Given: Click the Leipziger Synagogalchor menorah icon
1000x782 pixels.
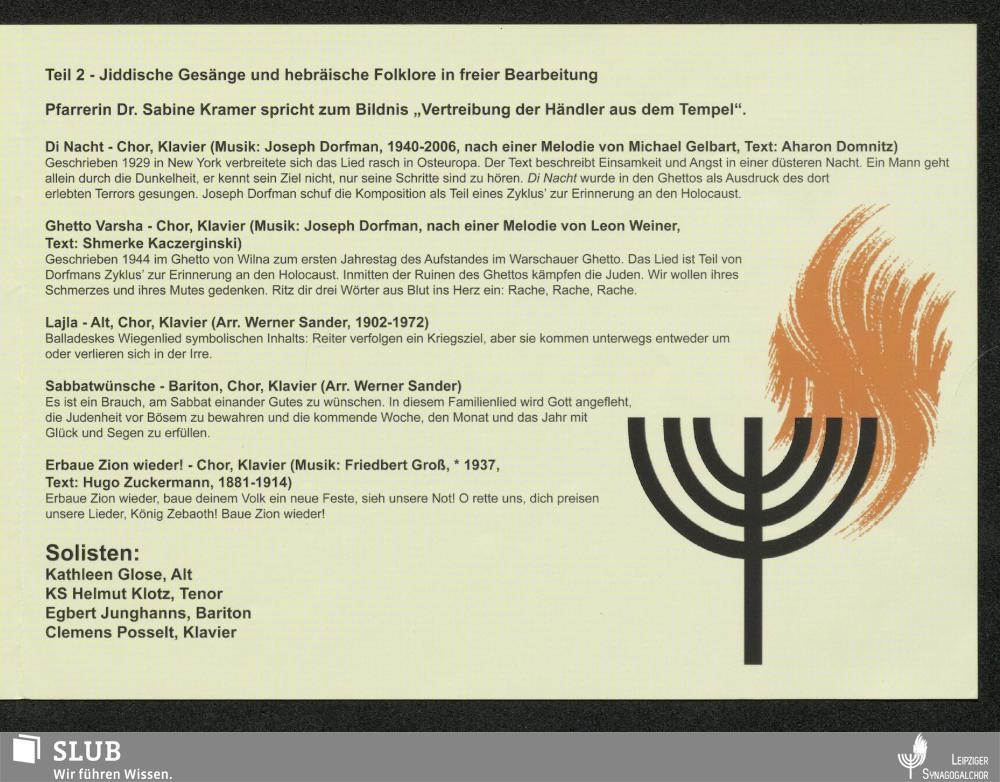Looking at the screenshot, I should pyautogui.click(x=912, y=756).
